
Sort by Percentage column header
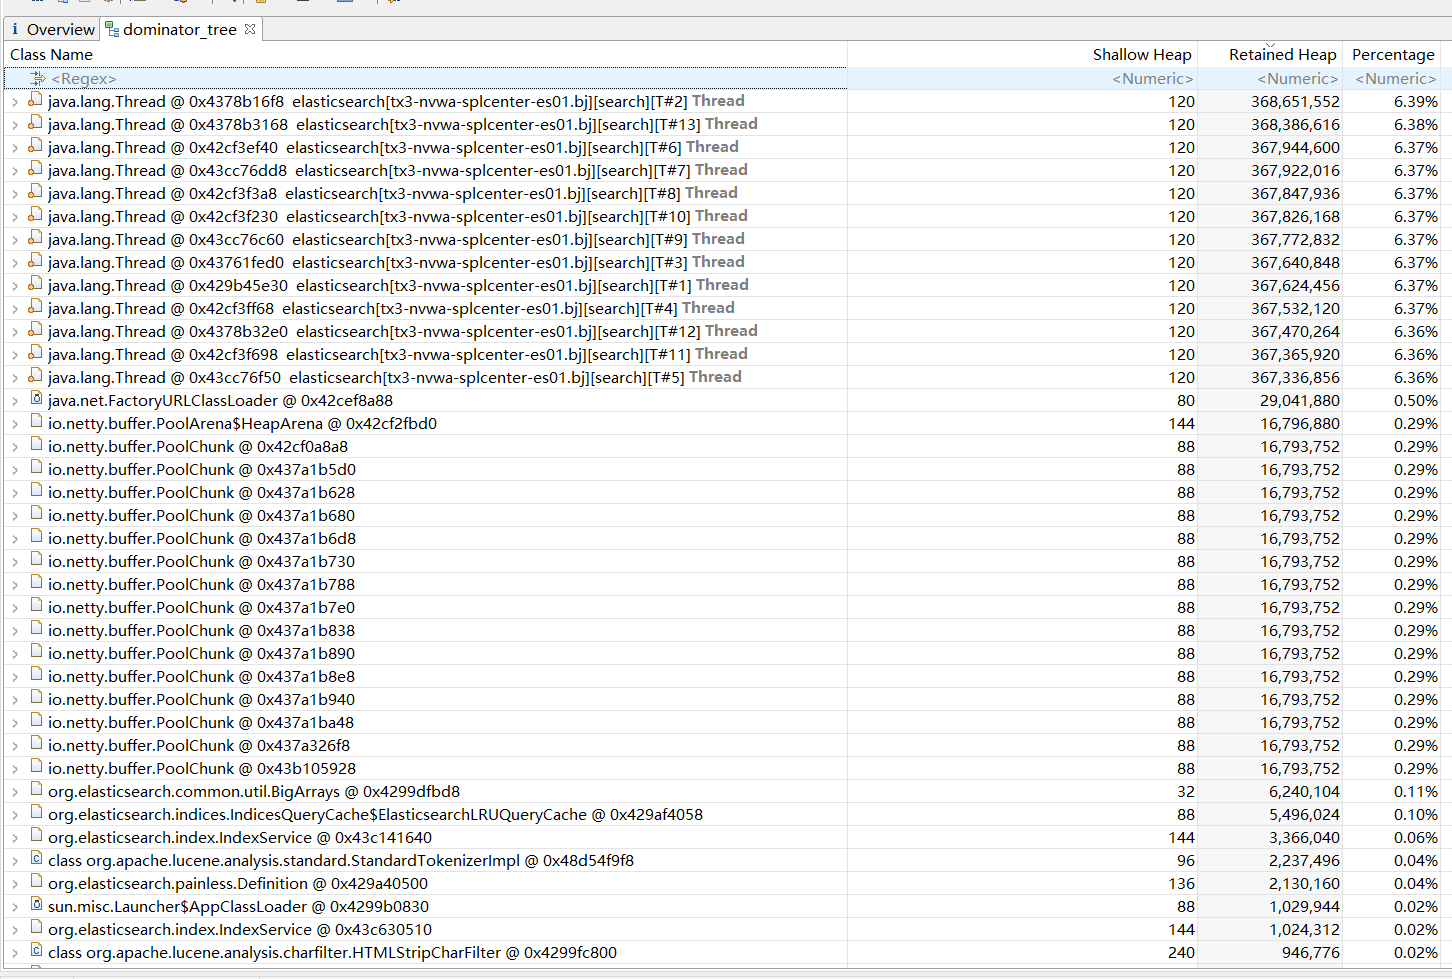tap(1393, 55)
